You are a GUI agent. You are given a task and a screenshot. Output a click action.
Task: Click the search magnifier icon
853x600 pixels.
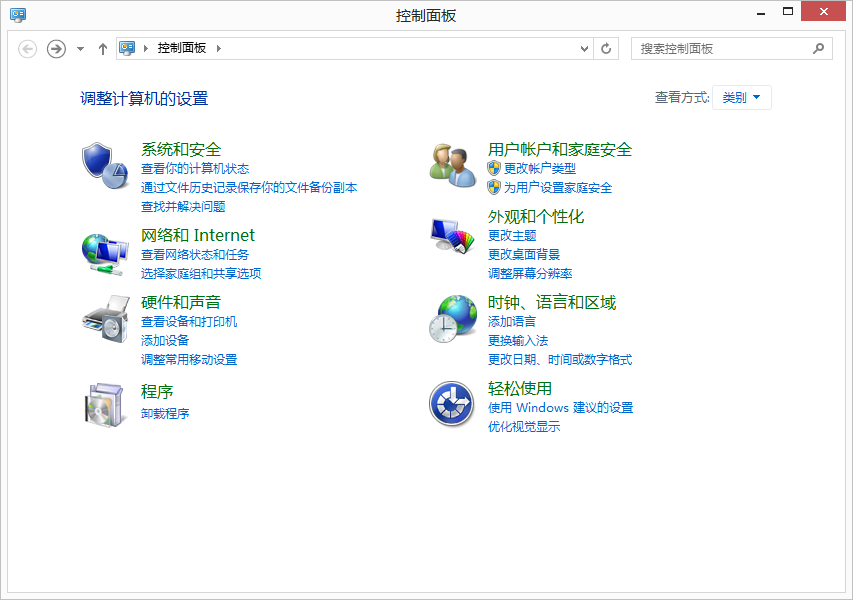(818, 49)
